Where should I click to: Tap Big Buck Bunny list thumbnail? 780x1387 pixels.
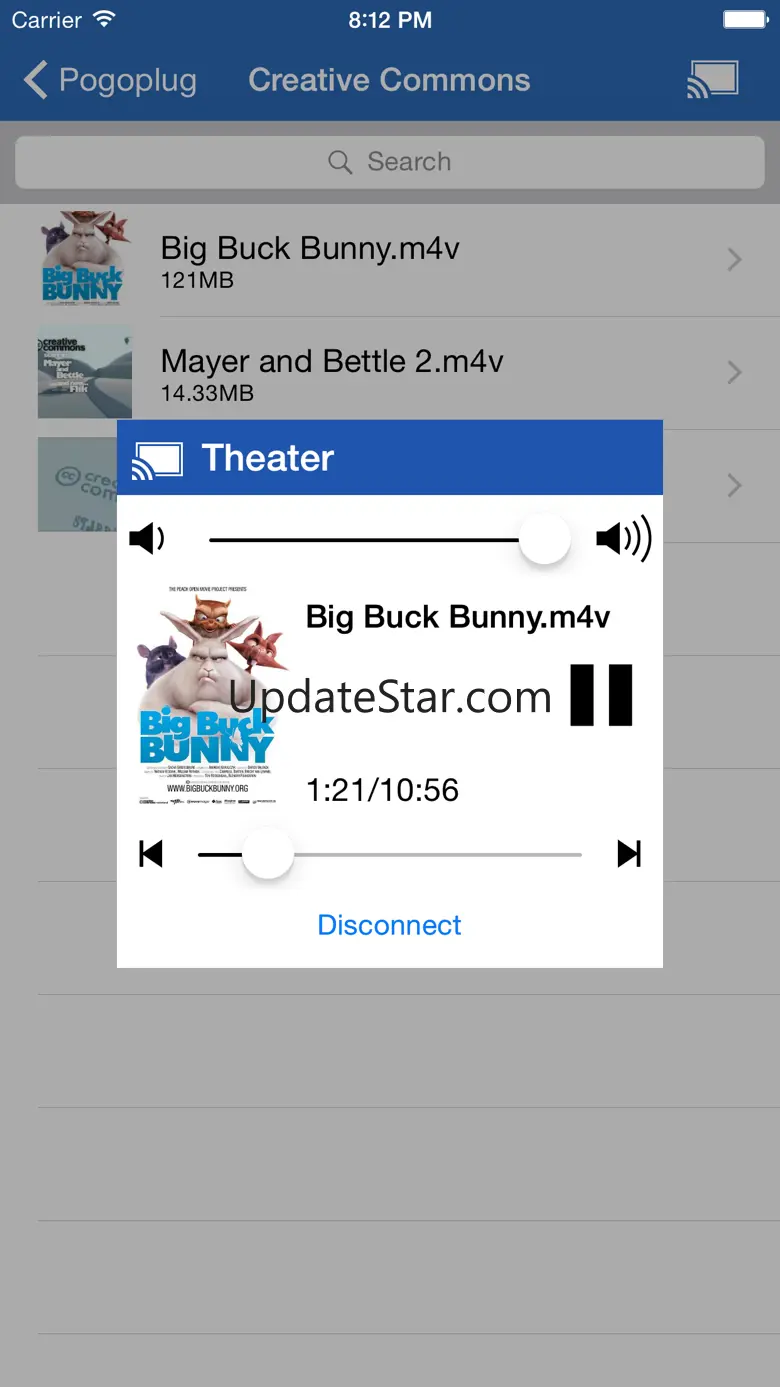[x=85, y=260]
